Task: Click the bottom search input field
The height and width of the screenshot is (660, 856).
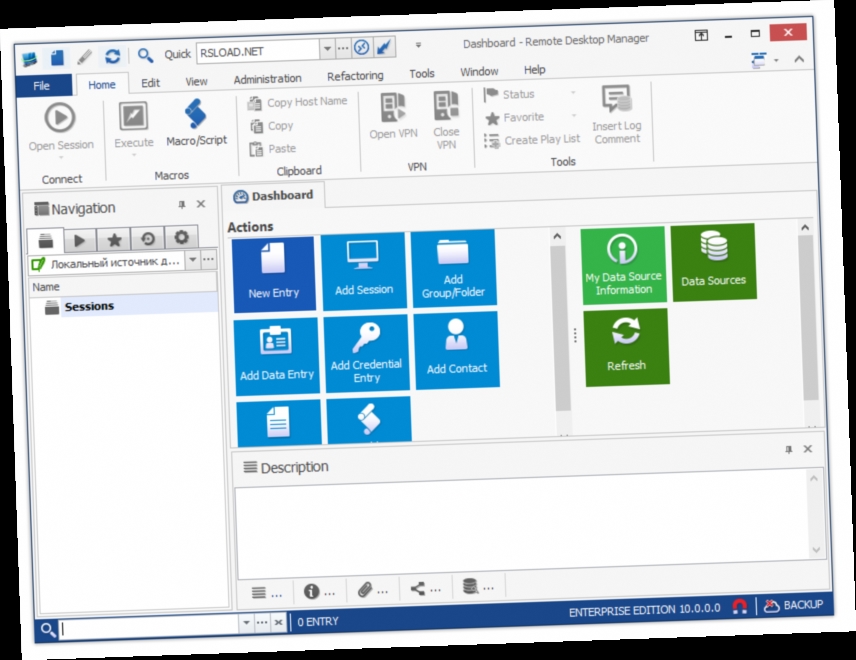Action: (148, 626)
